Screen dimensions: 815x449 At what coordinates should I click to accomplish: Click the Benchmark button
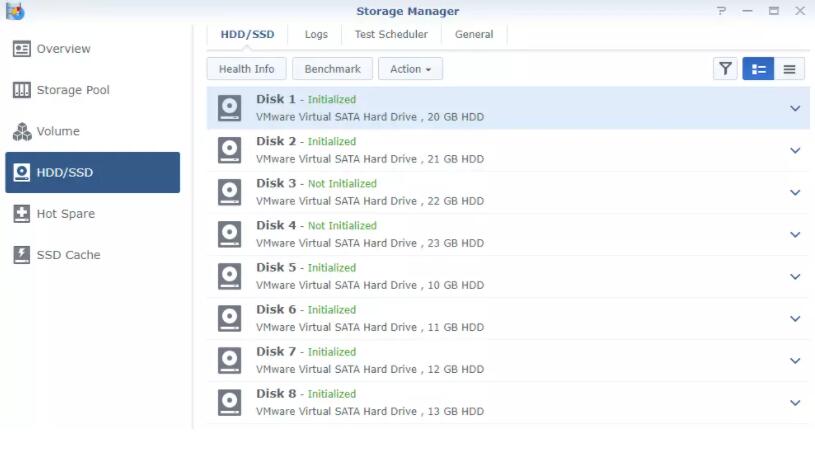point(332,69)
